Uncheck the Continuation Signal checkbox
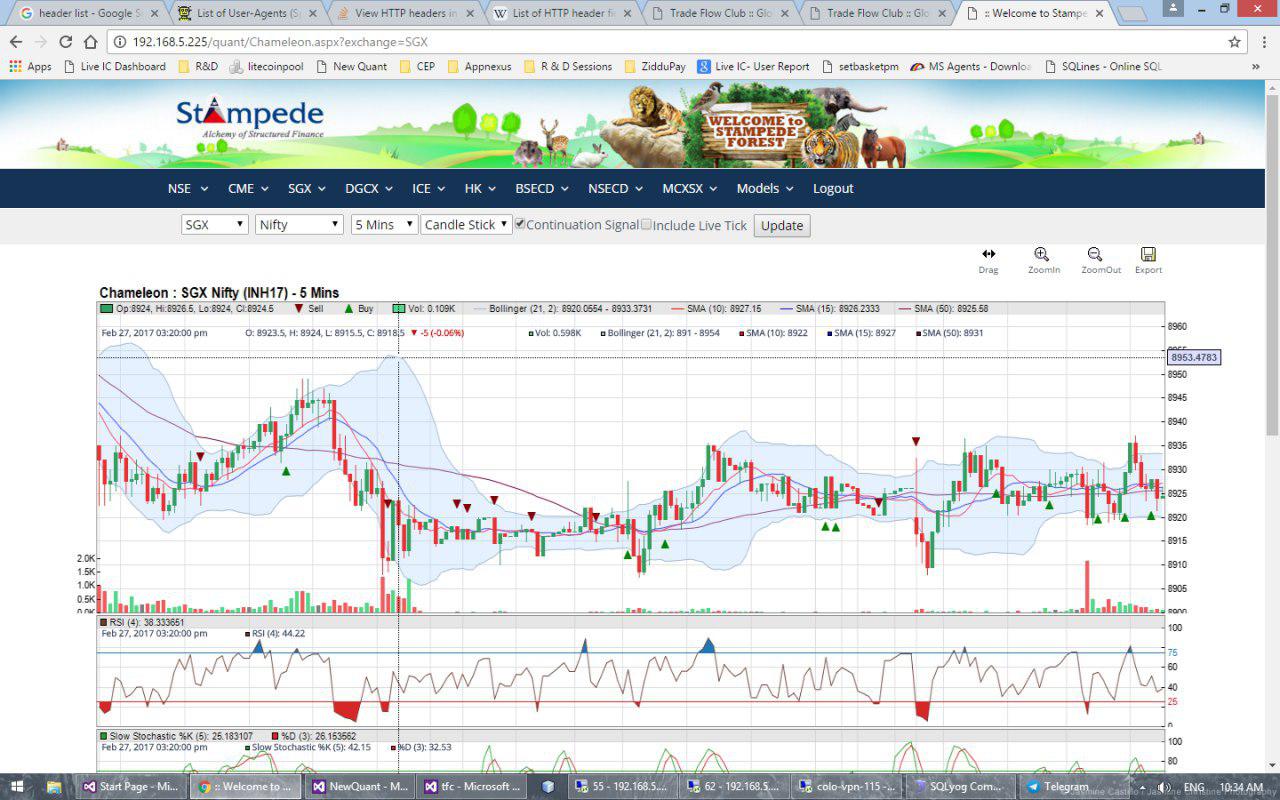 (x=520, y=224)
